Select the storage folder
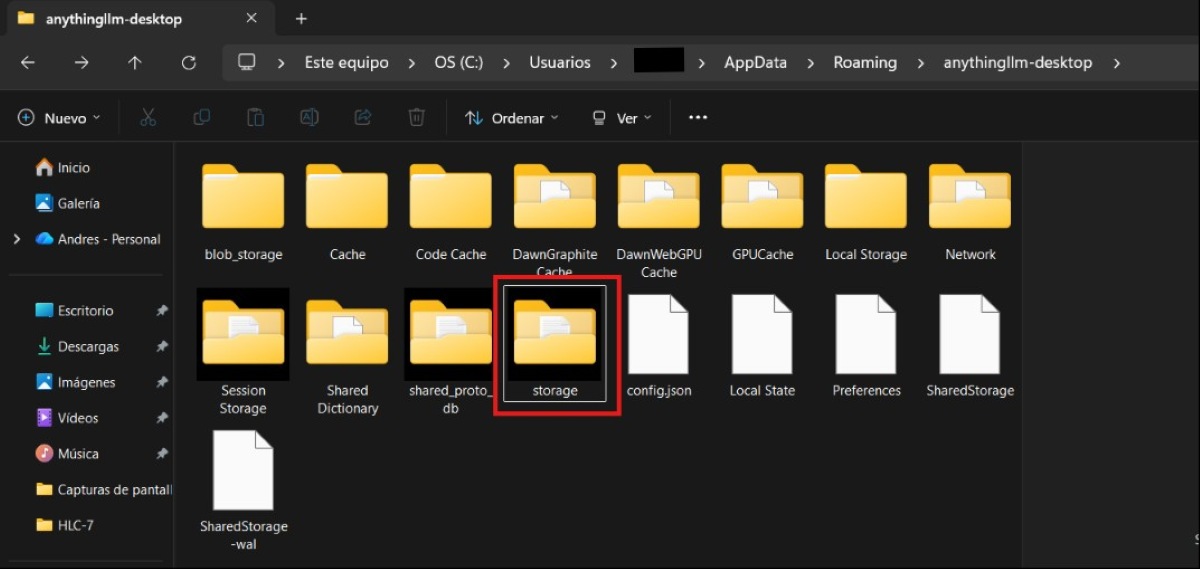 (555, 345)
